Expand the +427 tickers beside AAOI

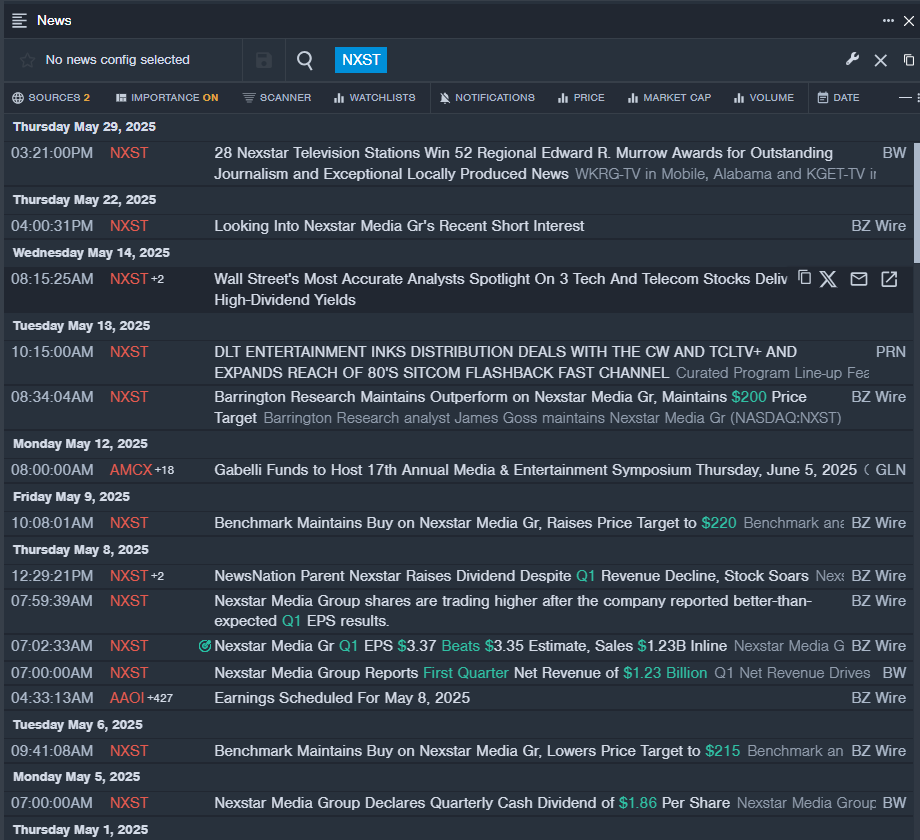tap(160, 698)
